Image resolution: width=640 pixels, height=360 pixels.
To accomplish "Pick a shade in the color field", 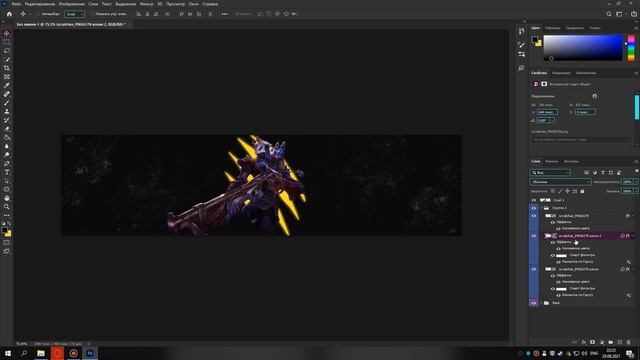I will (583, 48).
